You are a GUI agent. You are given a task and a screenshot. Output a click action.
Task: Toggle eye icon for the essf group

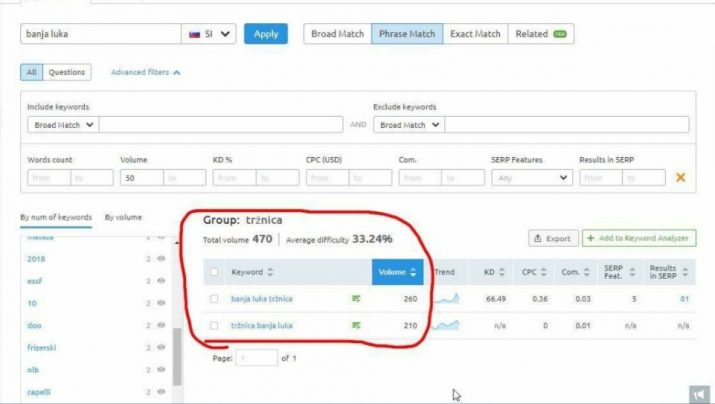(163, 281)
